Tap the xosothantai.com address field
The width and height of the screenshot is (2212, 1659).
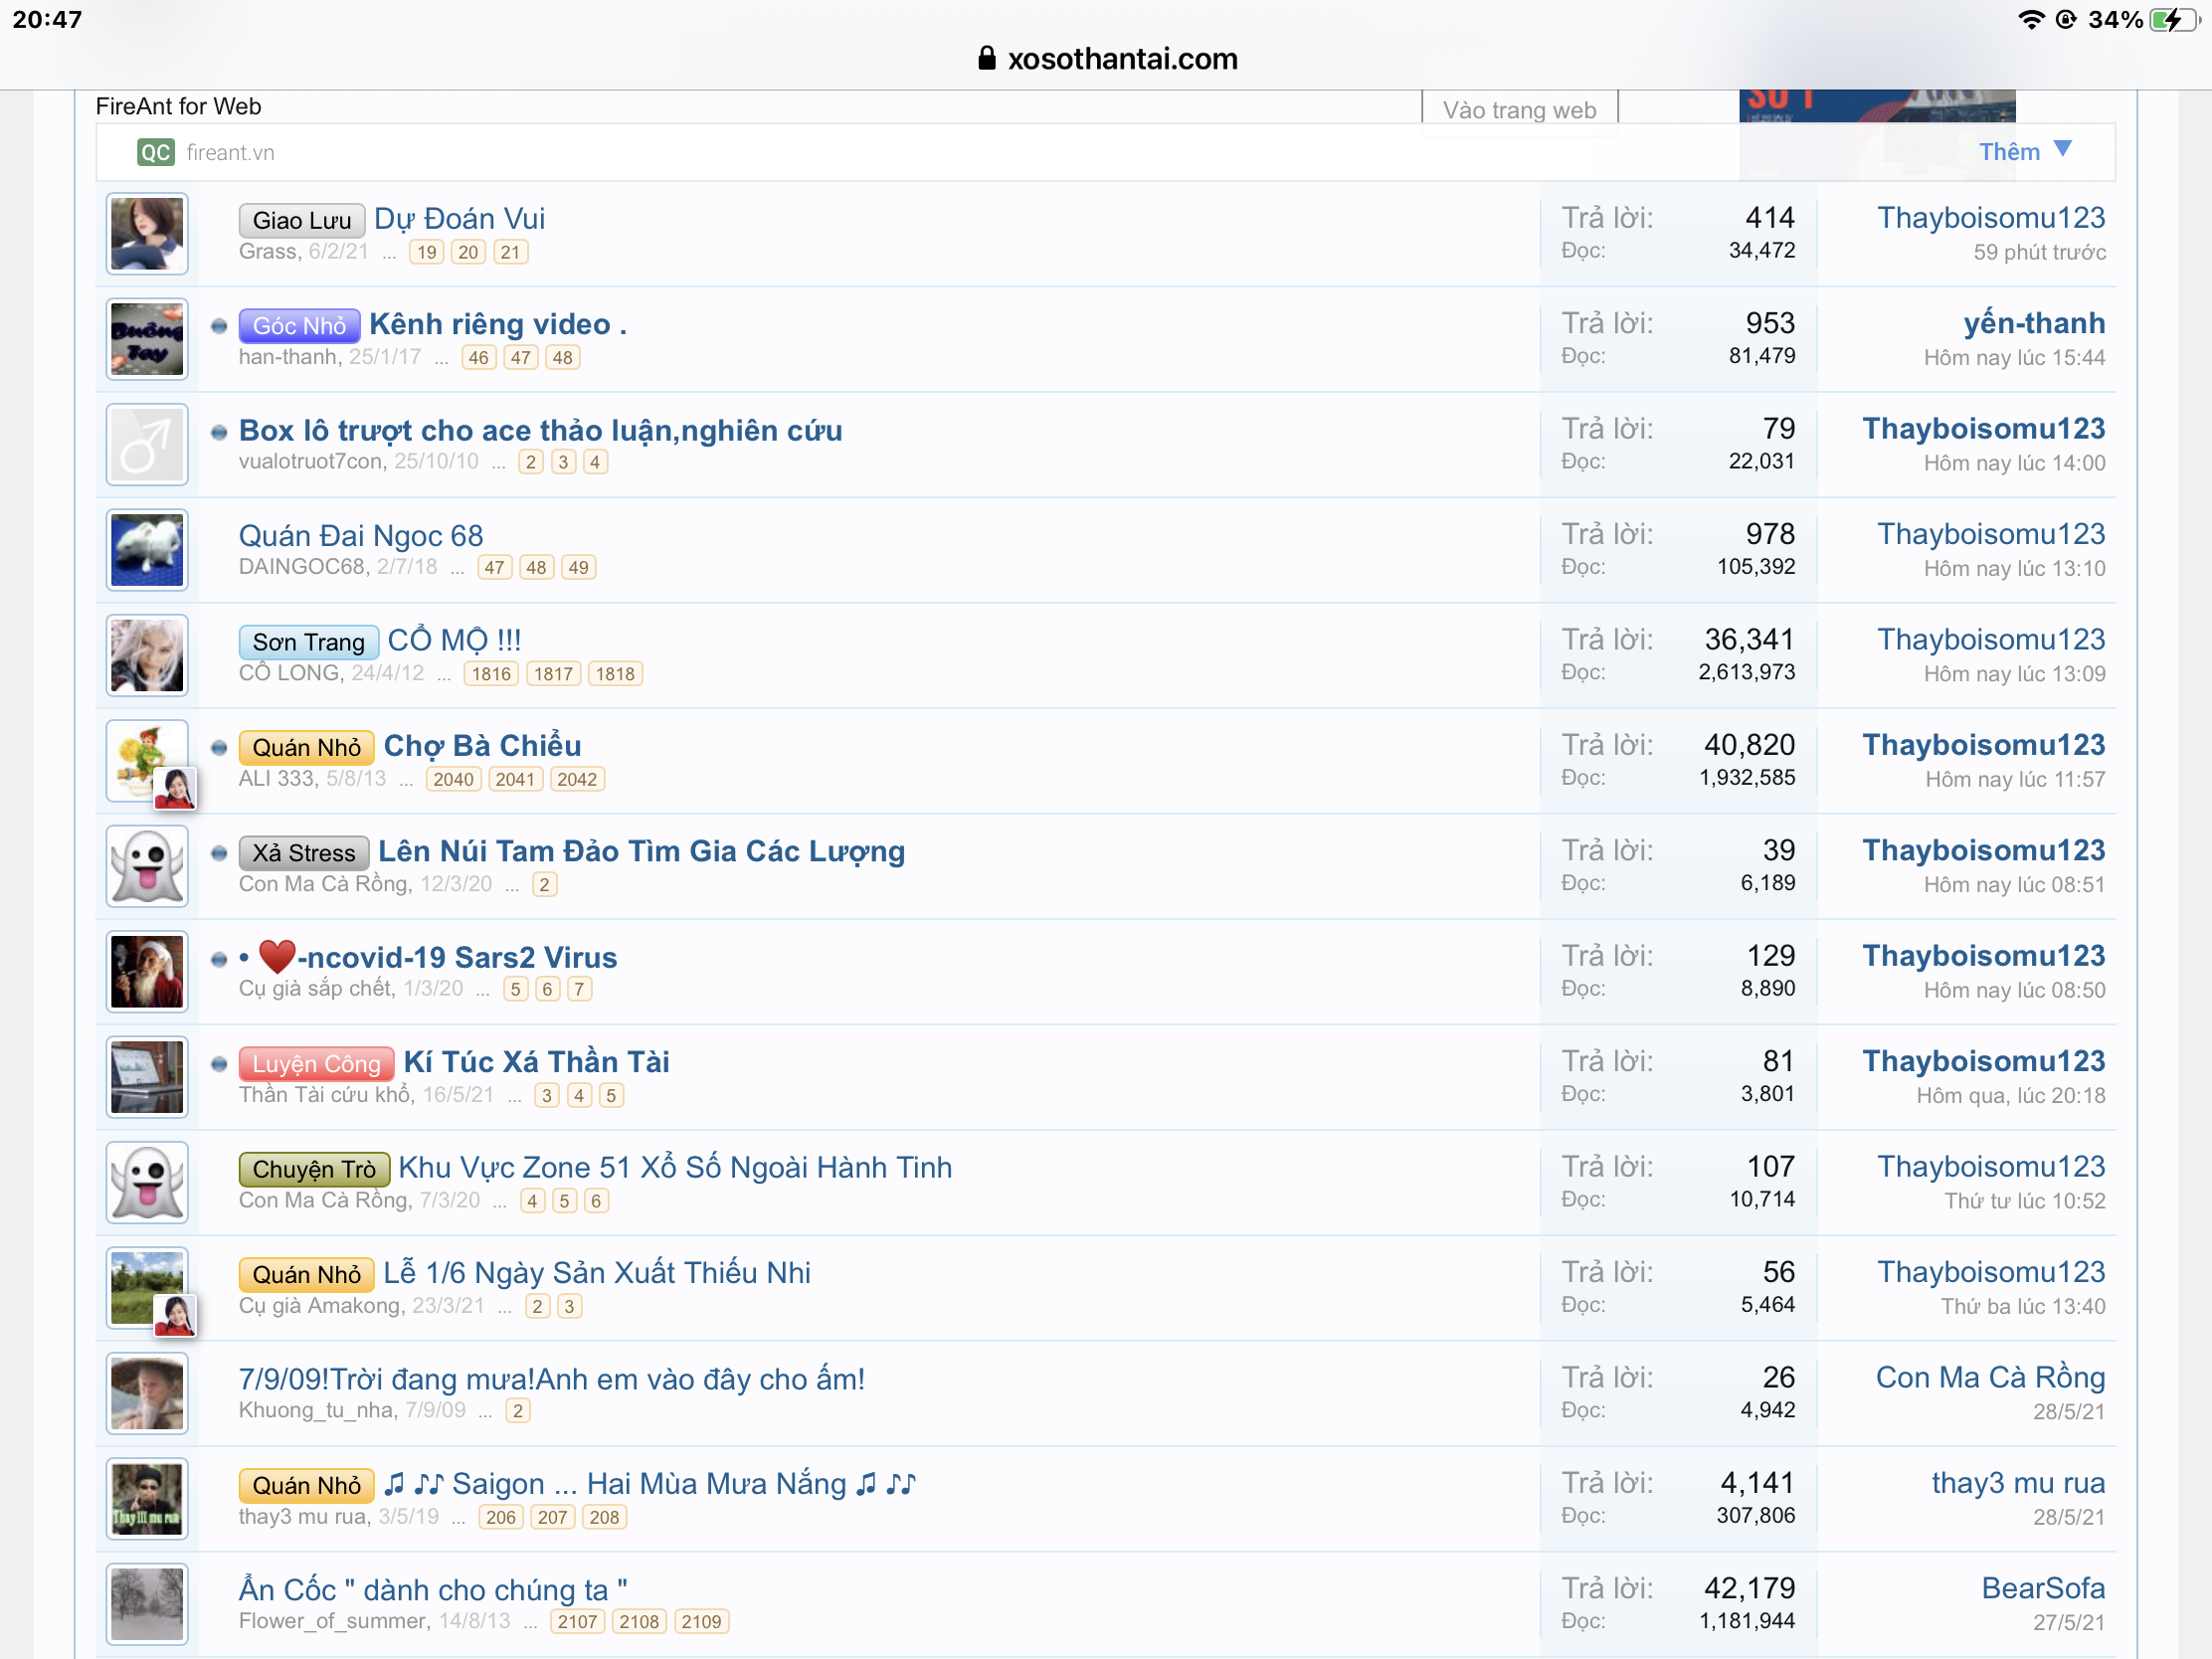(x=1121, y=59)
